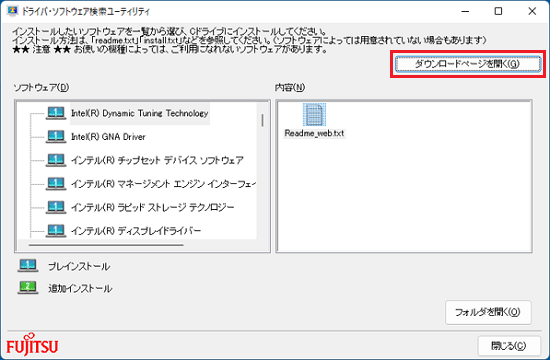Click the インテル(R) マネージメント エンジン laptop icon
Viewport: 550px width, 360px height.
click(x=55, y=184)
